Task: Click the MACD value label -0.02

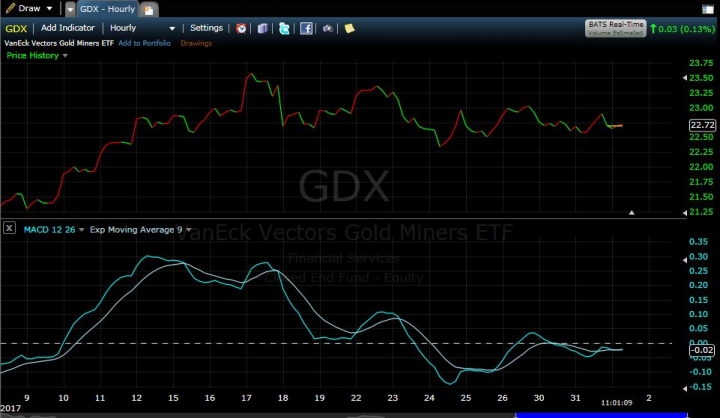Action: coord(702,350)
